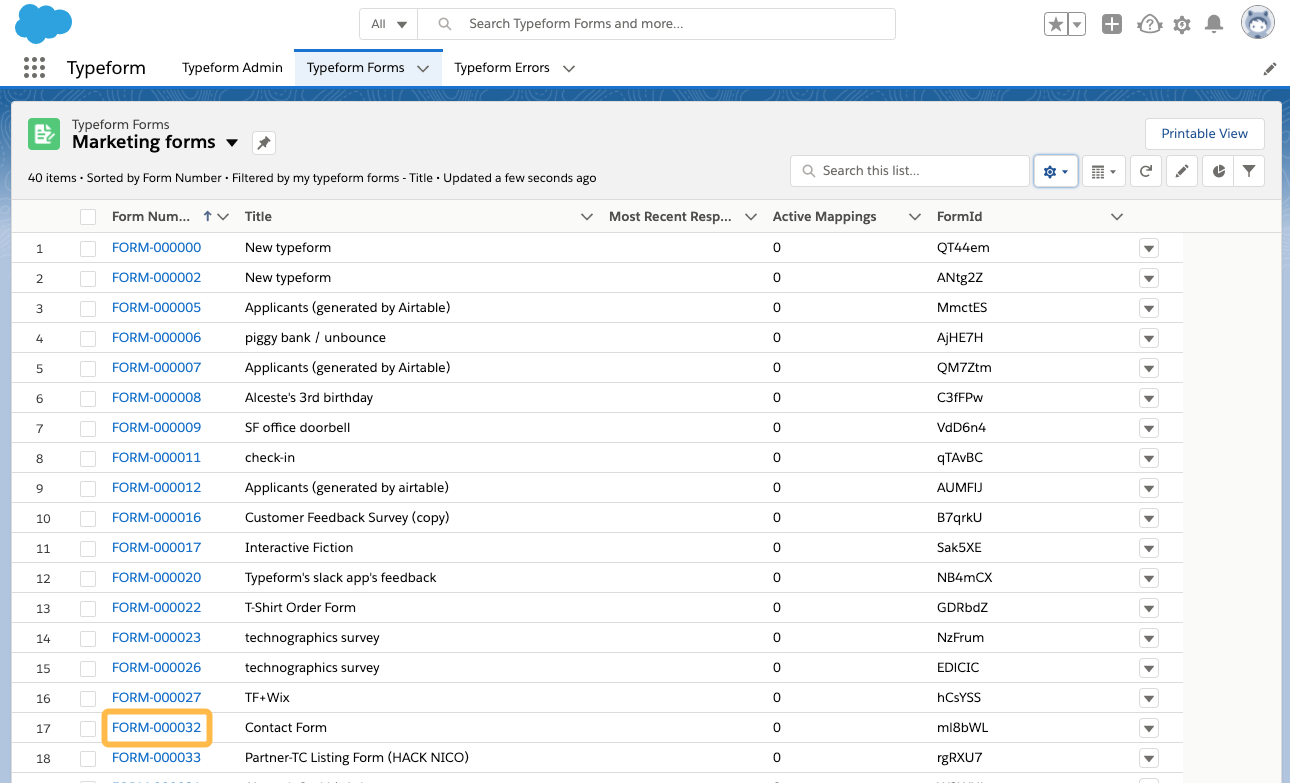Check the FORM-000002 row checkbox

point(88,278)
